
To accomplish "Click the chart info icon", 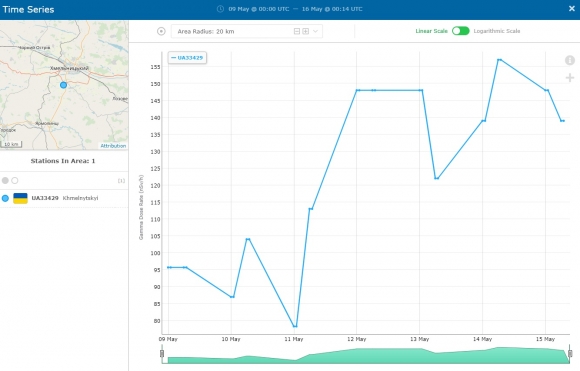I will tap(570, 60).
